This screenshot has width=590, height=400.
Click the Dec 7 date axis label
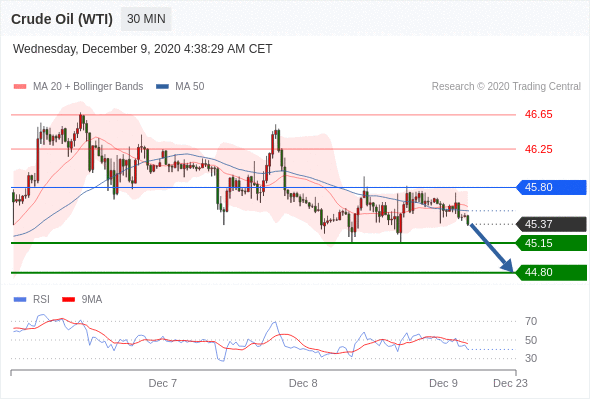coord(163,383)
